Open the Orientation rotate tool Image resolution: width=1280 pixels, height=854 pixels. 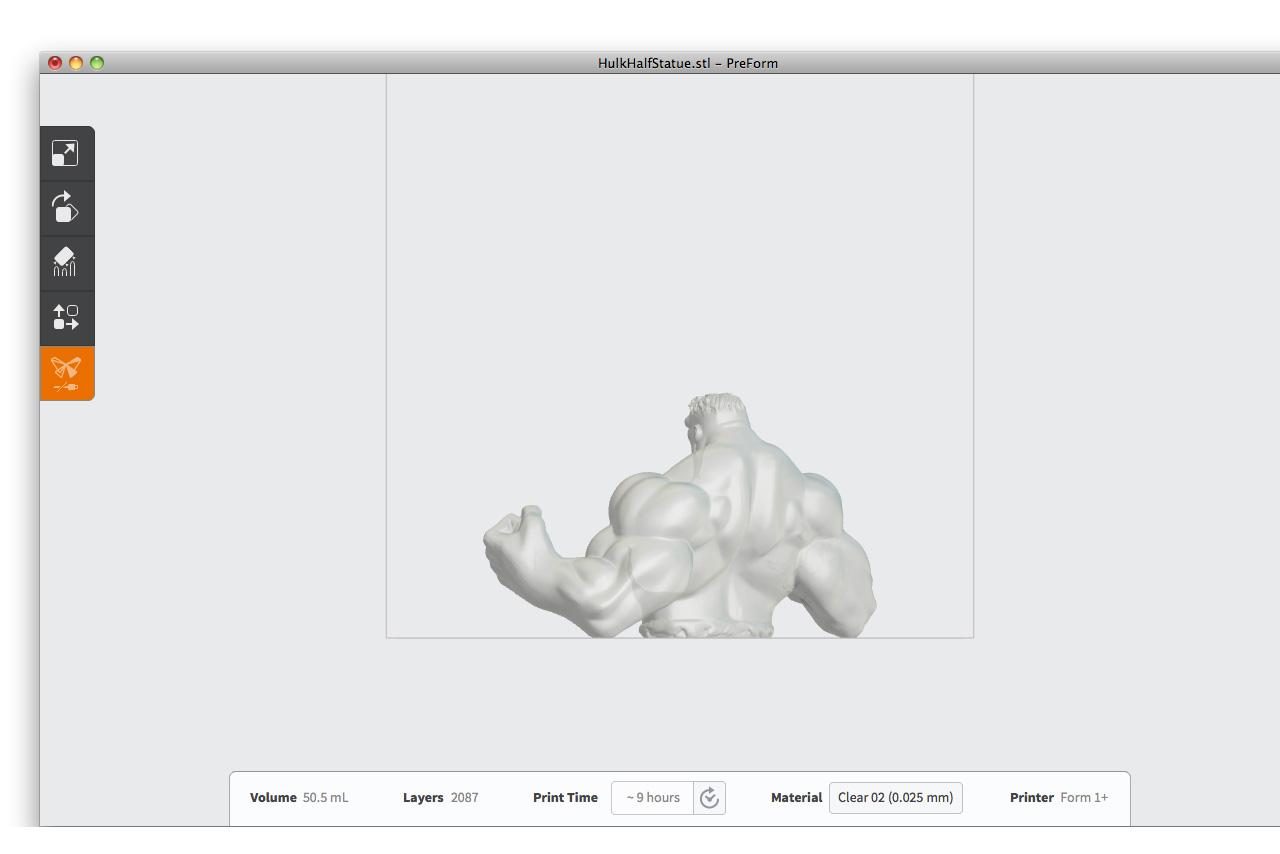coord(66,208)
